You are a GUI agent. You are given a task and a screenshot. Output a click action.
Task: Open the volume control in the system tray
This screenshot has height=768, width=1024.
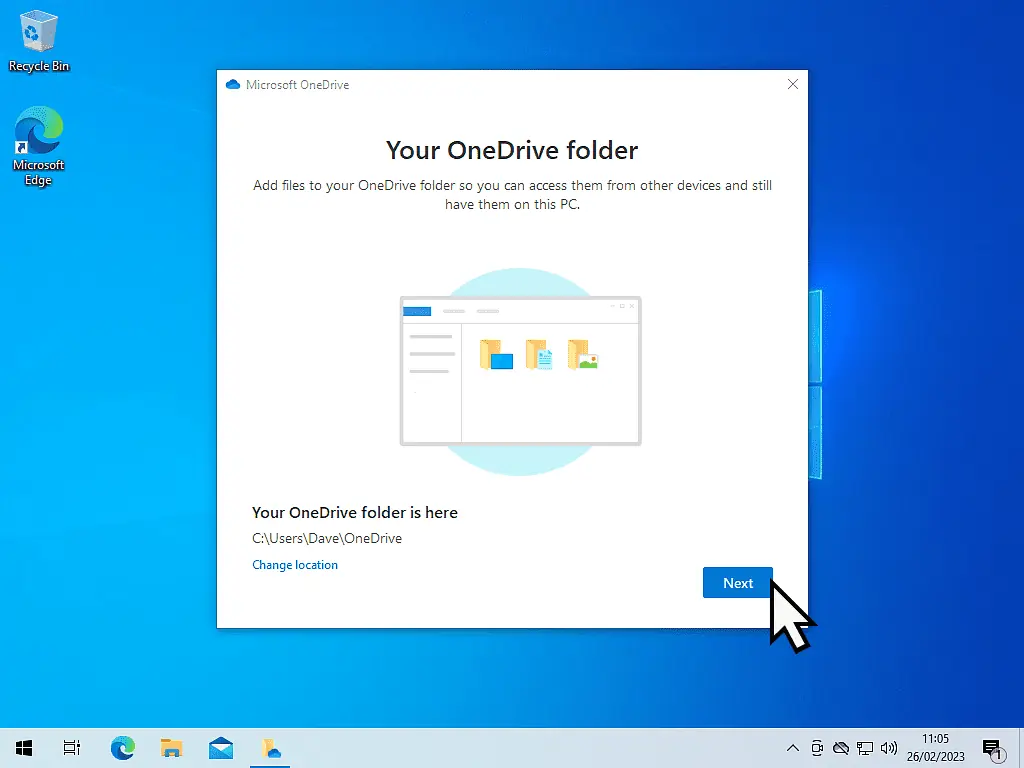pos(889,747)
